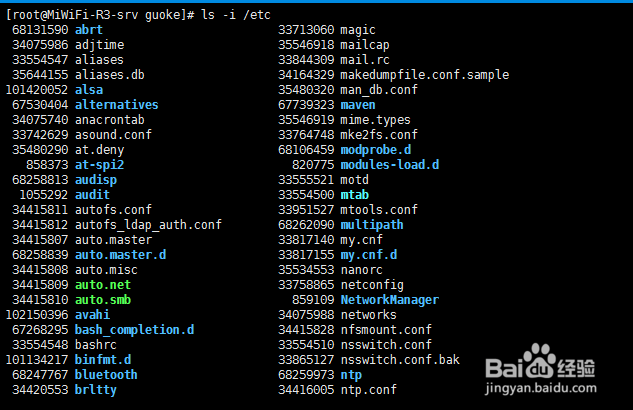Click the autofs_ldap_auth.conf filename

point(148,225)
